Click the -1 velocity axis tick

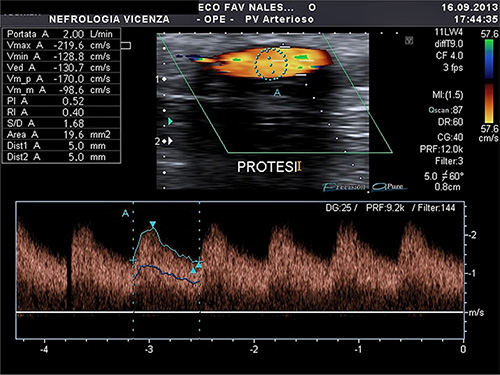472,274
